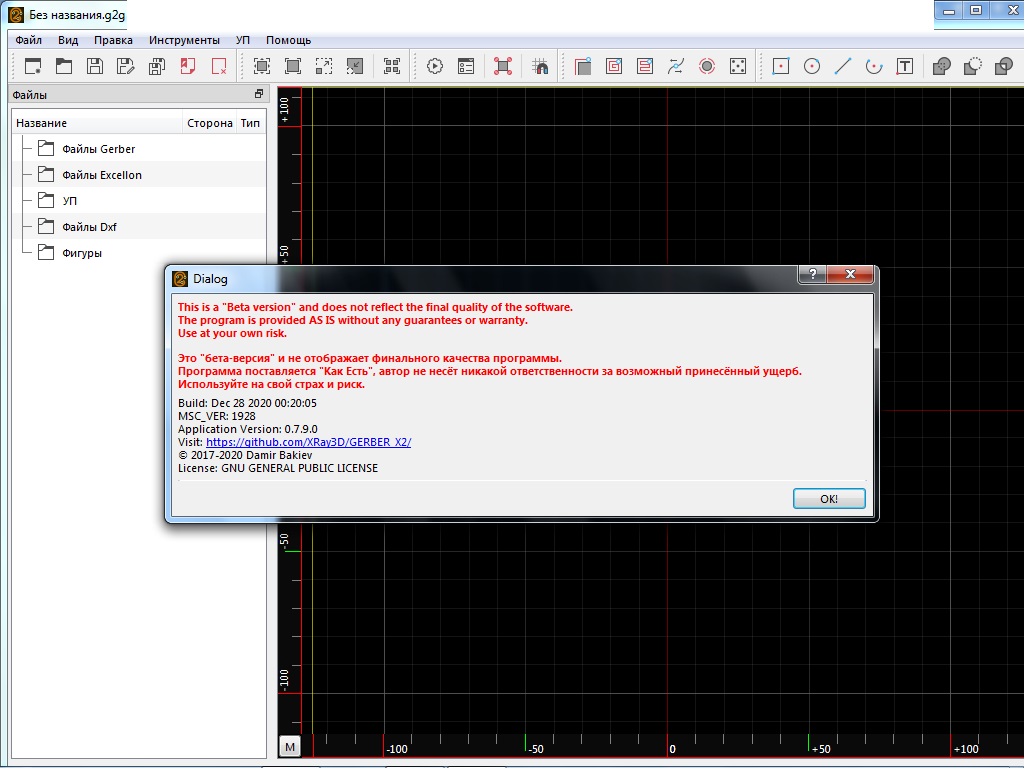Maximize the main application window
Viewport: 1032px width, 774px height.
pyautogui.click(x=976, y=11)
